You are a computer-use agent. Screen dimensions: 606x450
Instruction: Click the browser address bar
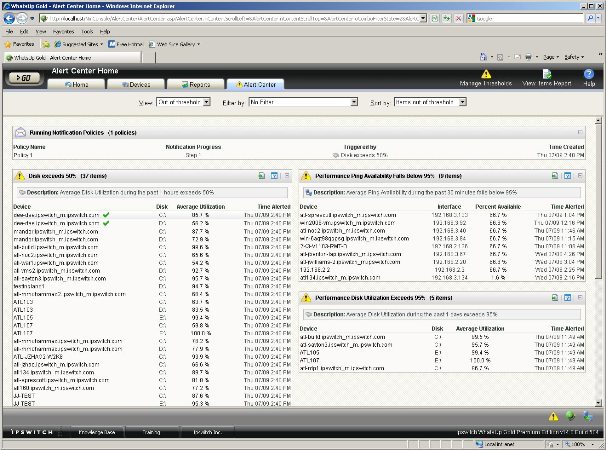pos(230,18)
